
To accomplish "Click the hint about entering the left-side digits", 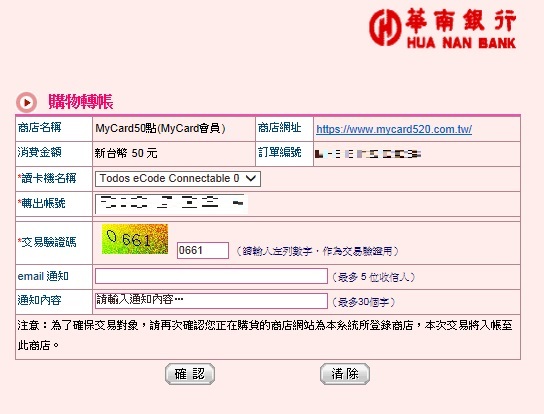I will click(317, 251).
